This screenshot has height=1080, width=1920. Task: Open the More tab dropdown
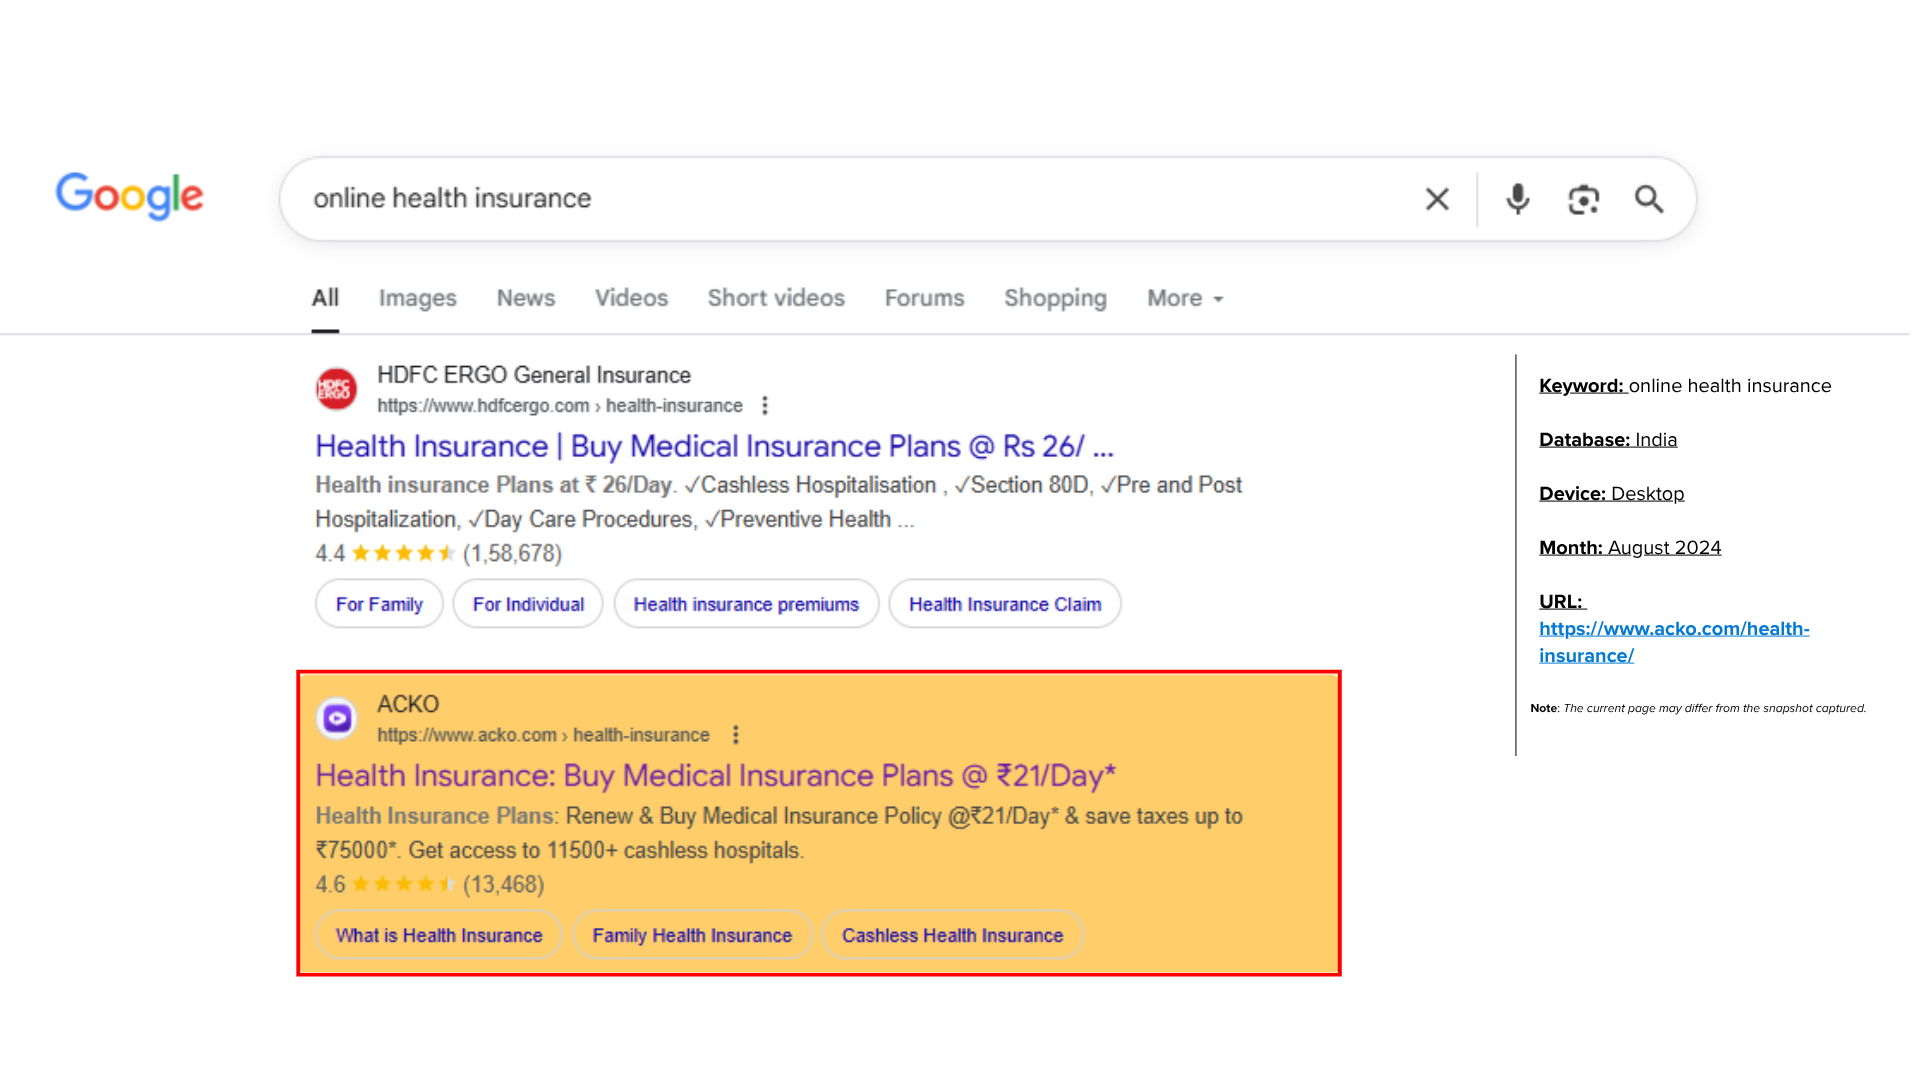click(1184, 298)
